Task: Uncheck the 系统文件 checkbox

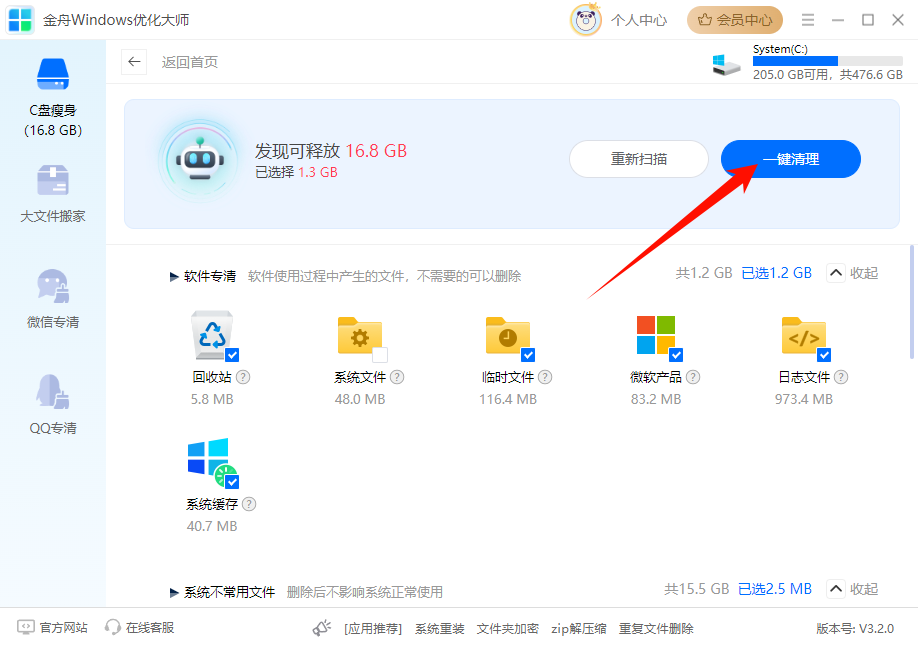Action: [x=379, y=354]
